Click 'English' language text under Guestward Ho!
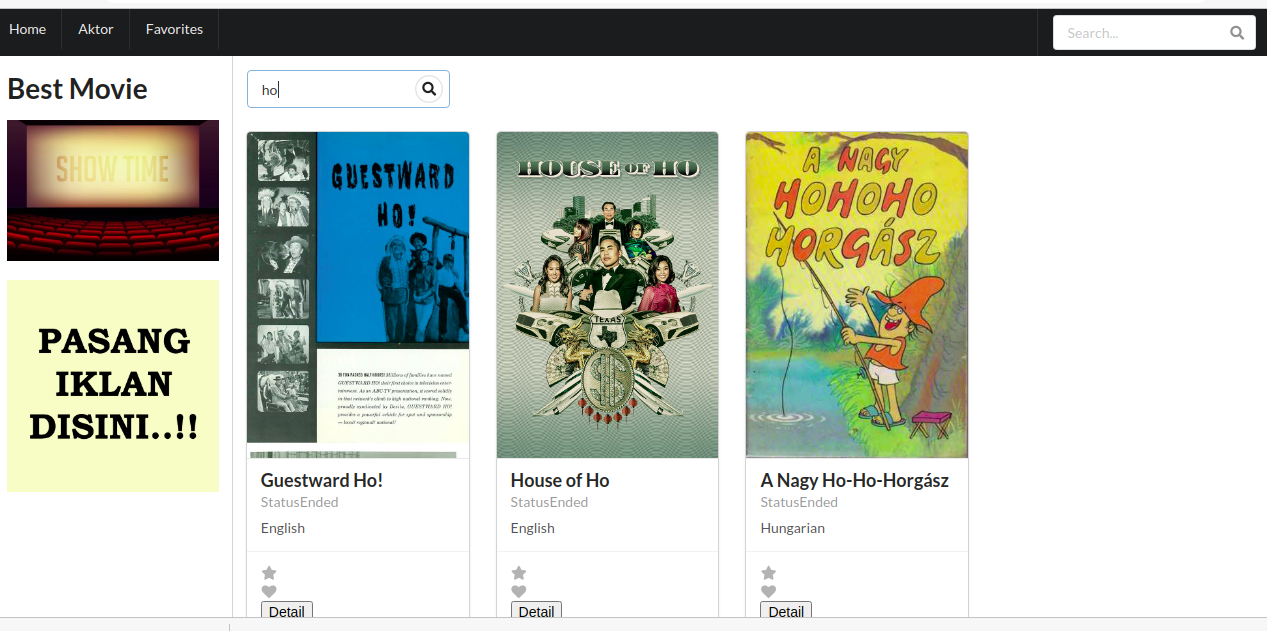Image resolution: width=1267 pixels, height=631 pixels. coord(283,528)
